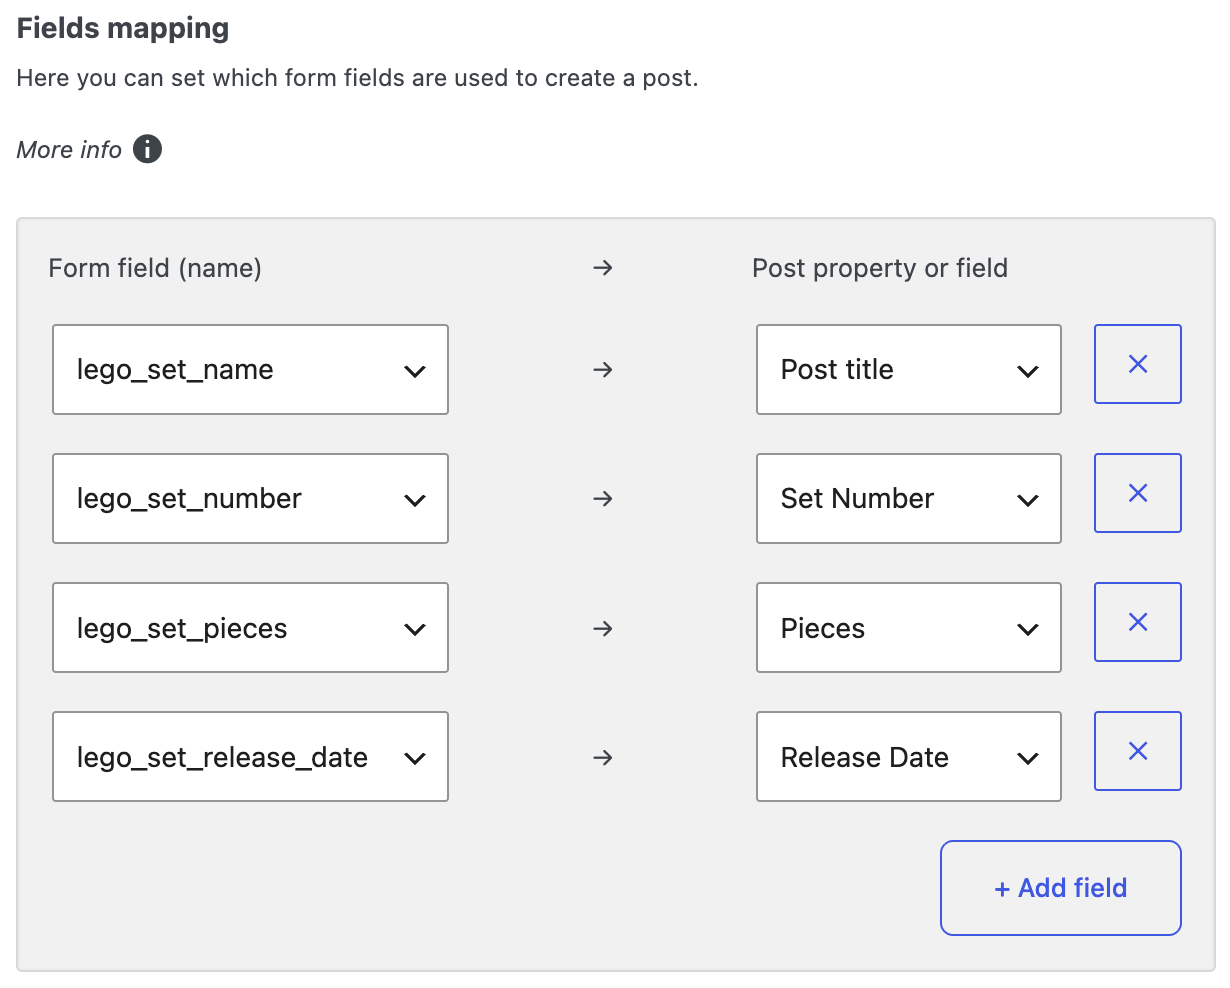Click the Add field button
Viewport: 1230px width, 988px height.
tap(1061, 888)
